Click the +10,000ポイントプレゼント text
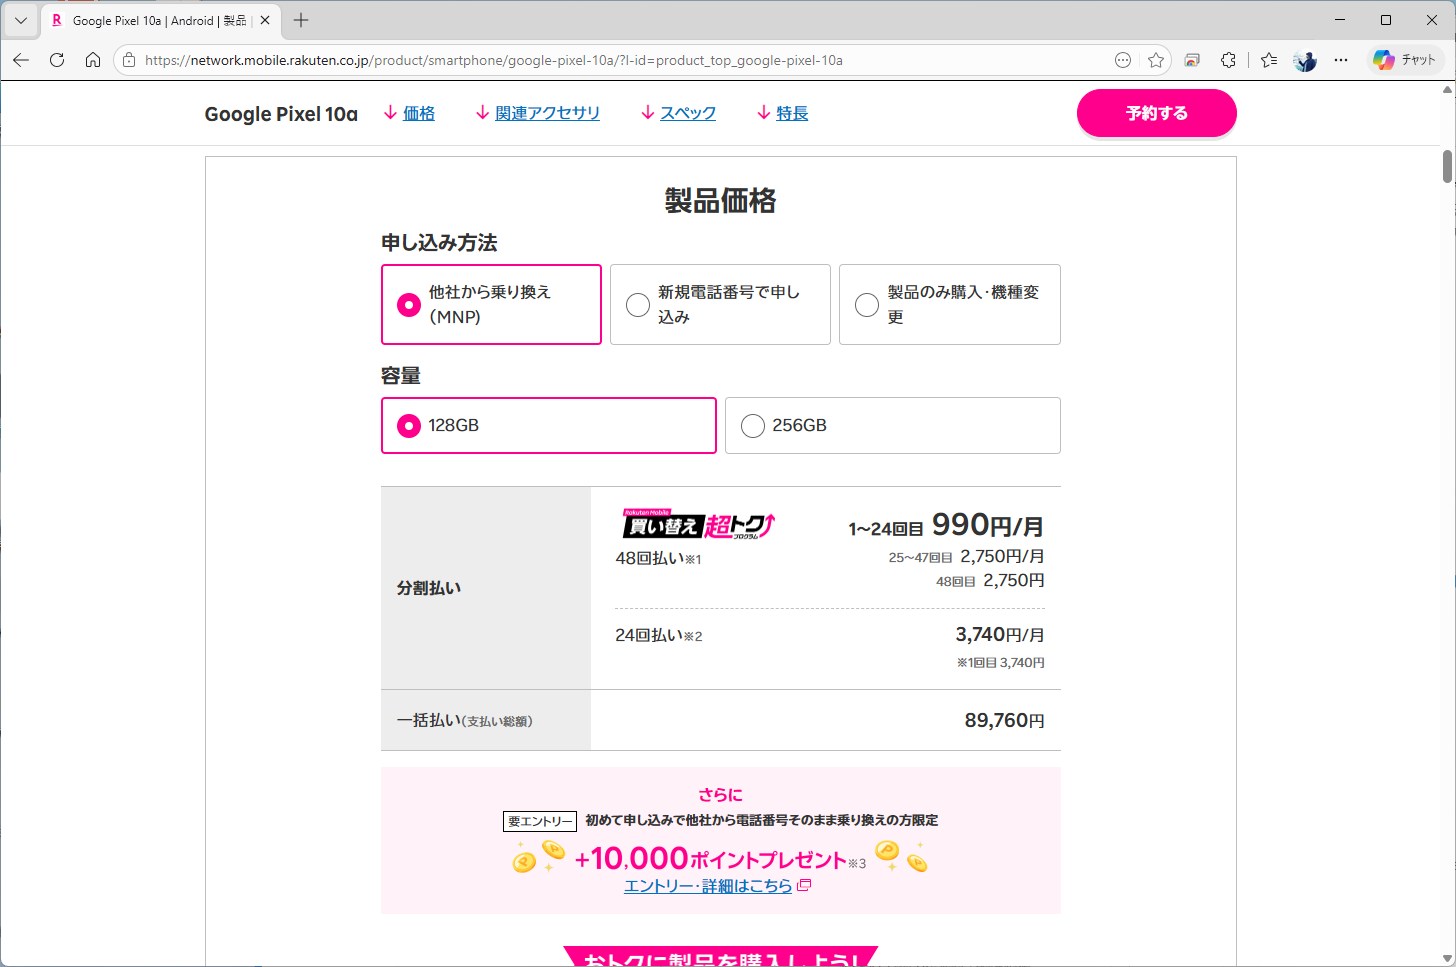 click(711, 859)
